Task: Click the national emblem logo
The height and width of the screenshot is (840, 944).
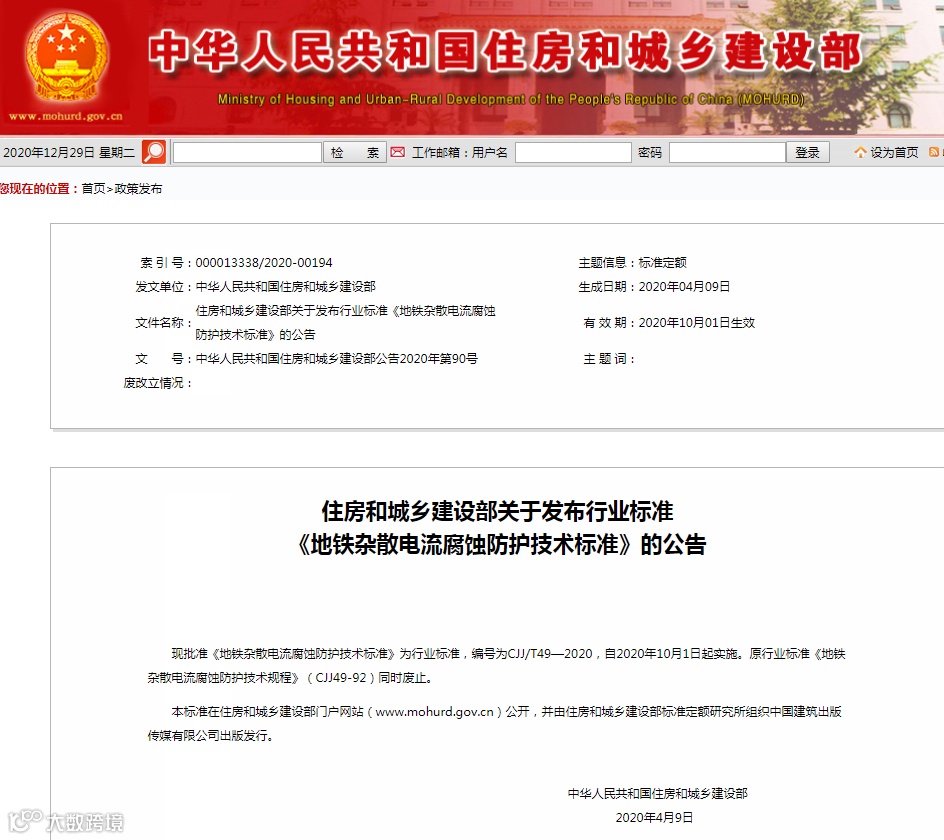Action: (66, 57)
